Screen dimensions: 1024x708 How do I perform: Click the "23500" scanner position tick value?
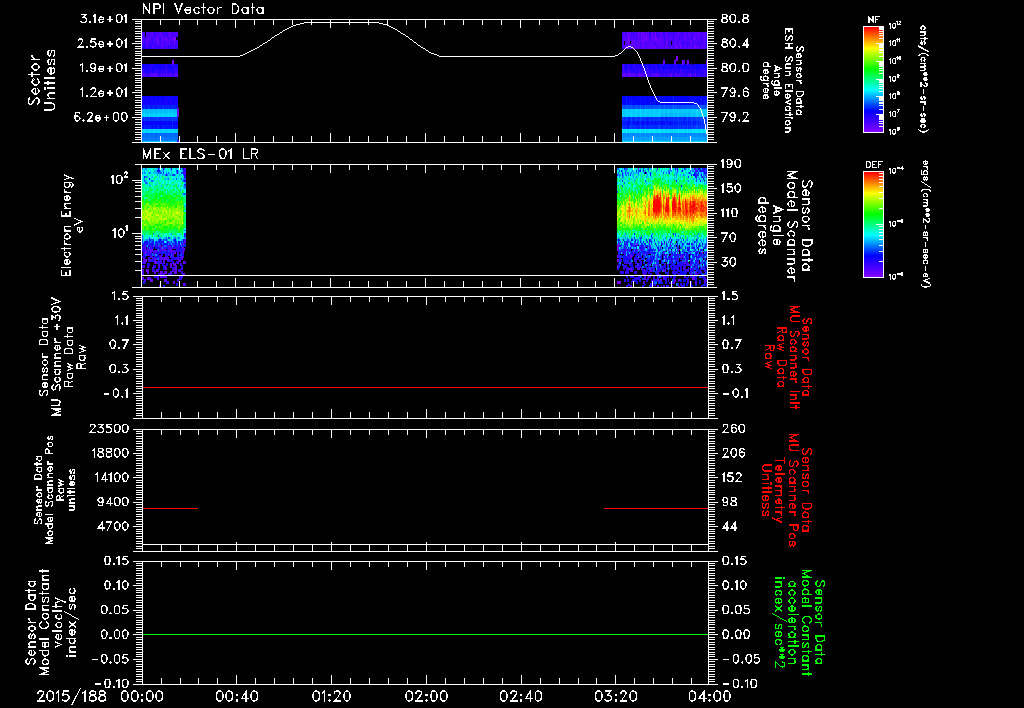click(x=110, y=429)
